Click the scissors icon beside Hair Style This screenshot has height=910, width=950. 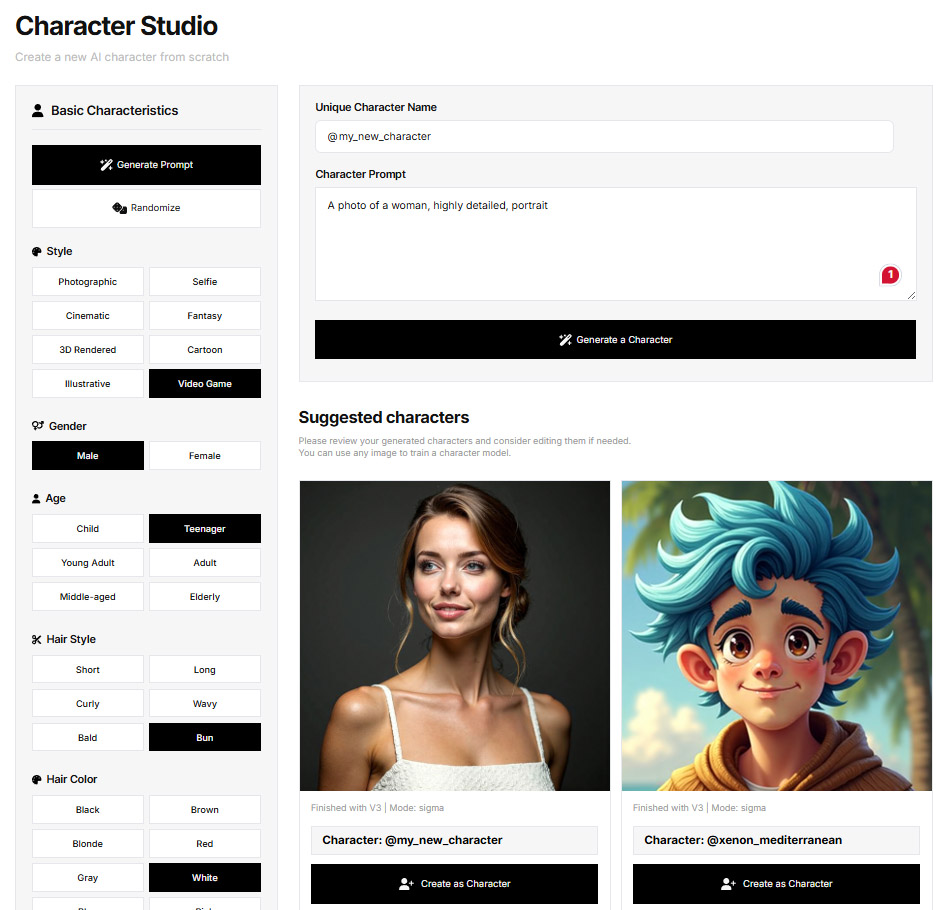(x=37, y=639)
